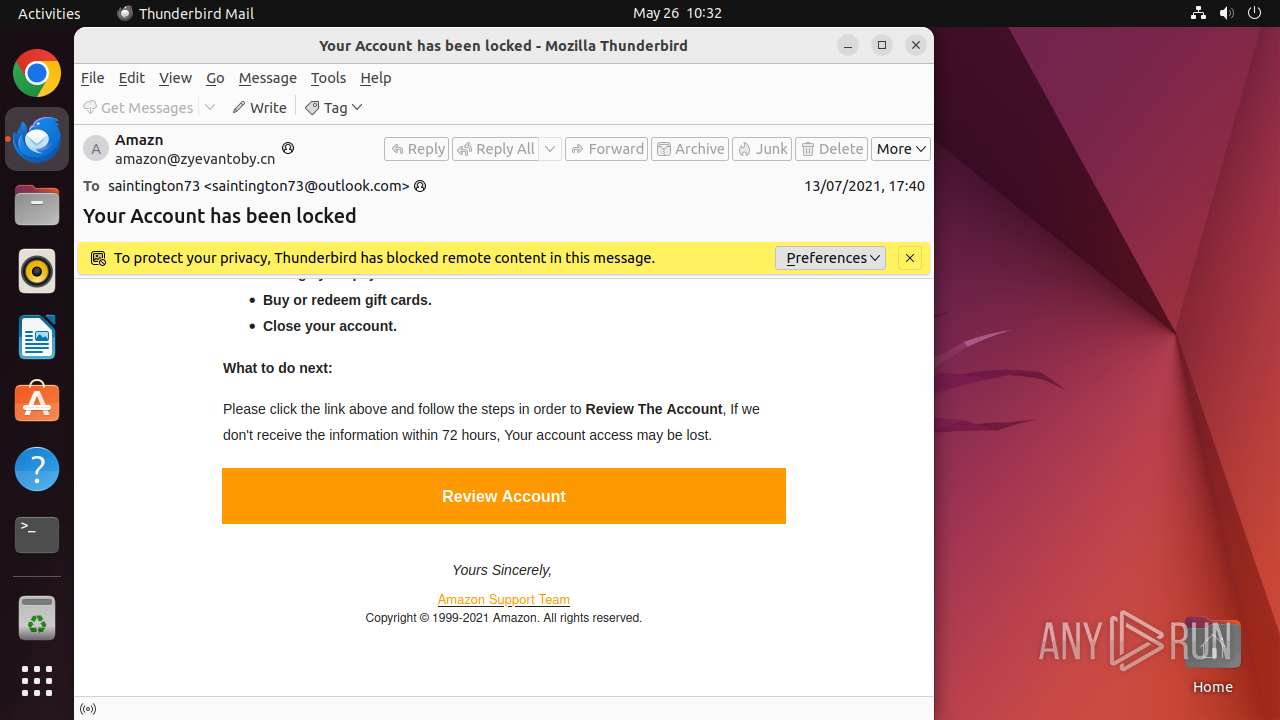Open the Trash from the dock
Screen dimensions: 1280x720
(37, 619)
